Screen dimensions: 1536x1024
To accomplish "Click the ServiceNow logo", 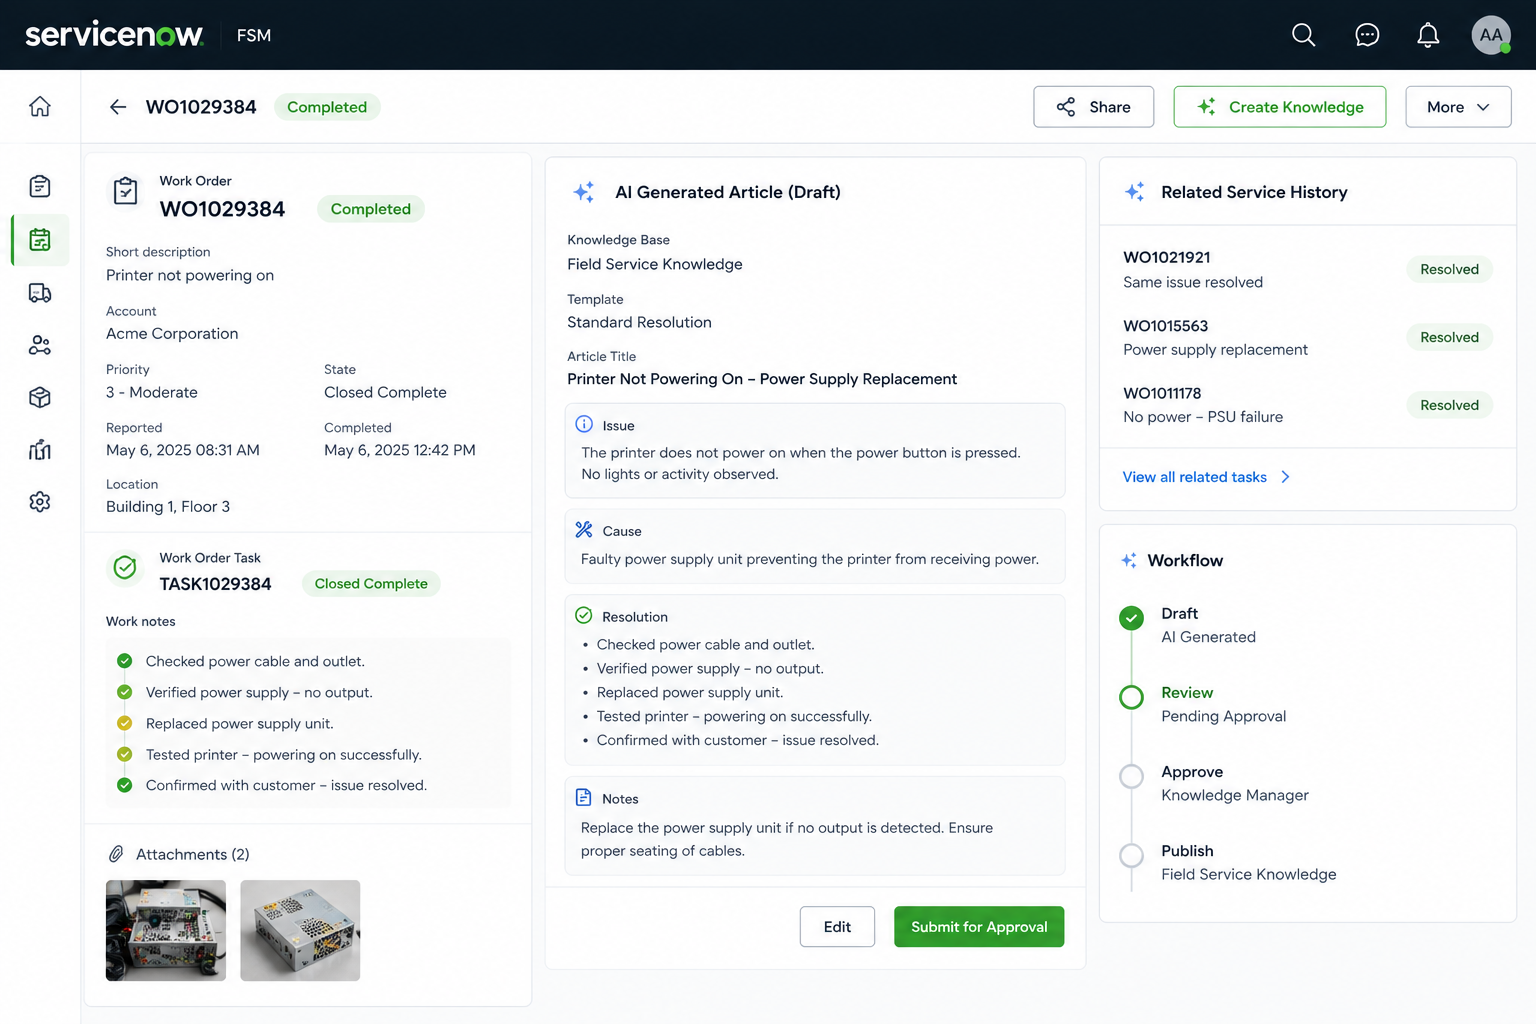I will tap(114, 35).
